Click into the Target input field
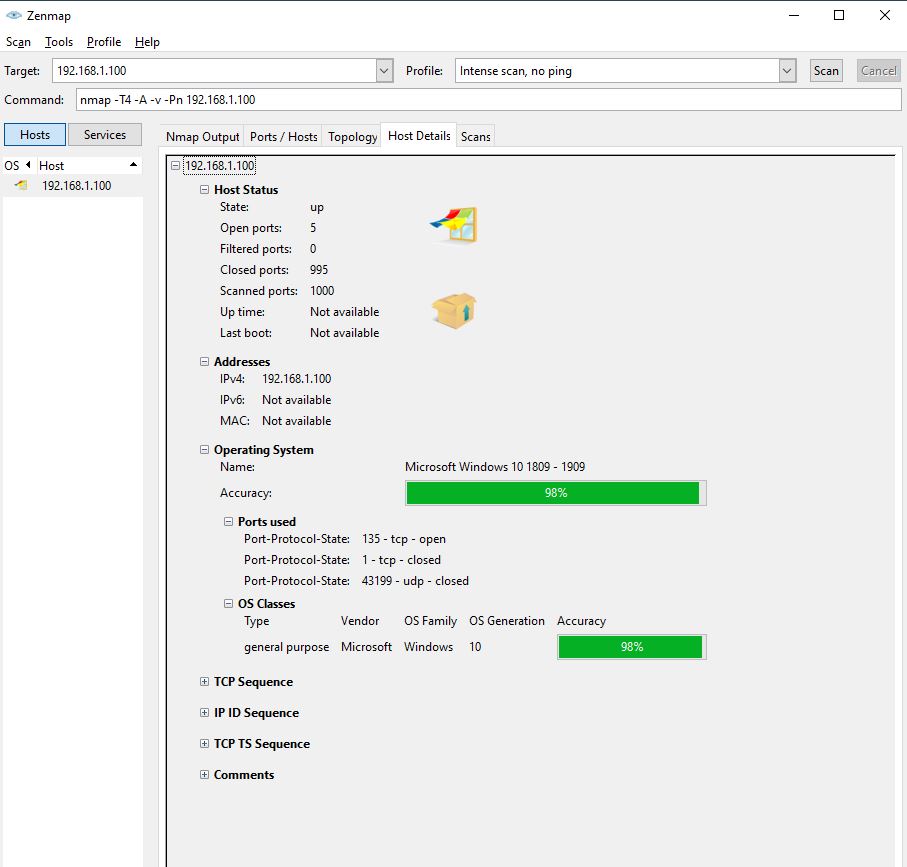The image size is (907, 867). coord(215,71)
